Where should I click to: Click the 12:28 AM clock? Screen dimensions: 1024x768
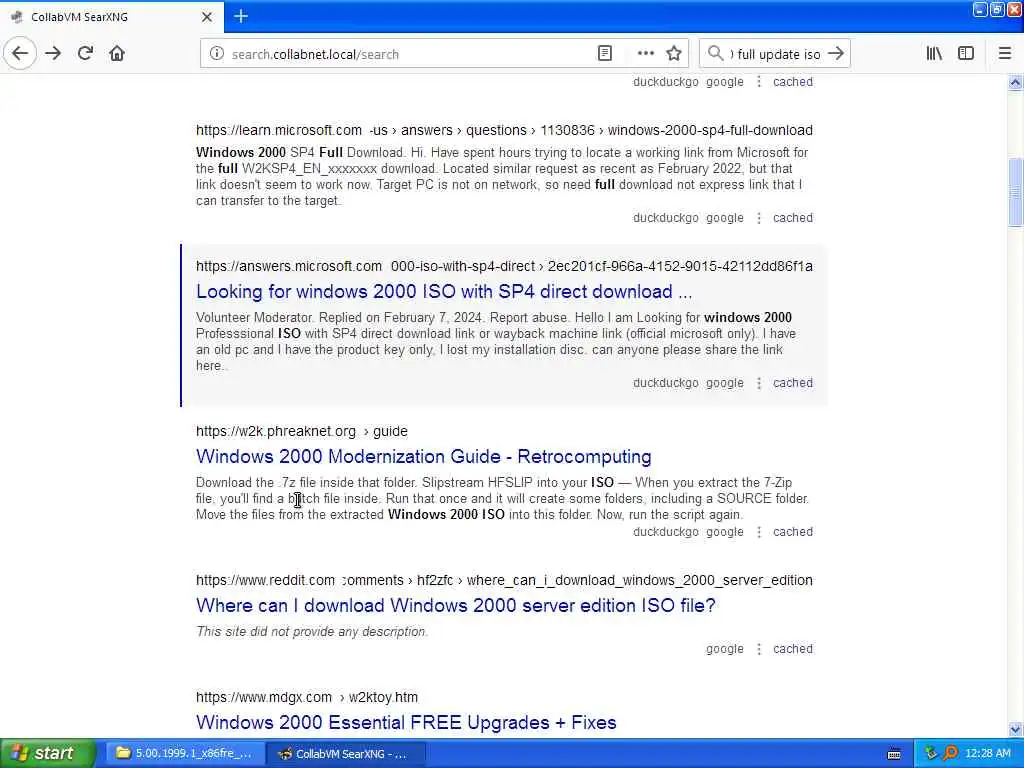click(x=987, y=754)
